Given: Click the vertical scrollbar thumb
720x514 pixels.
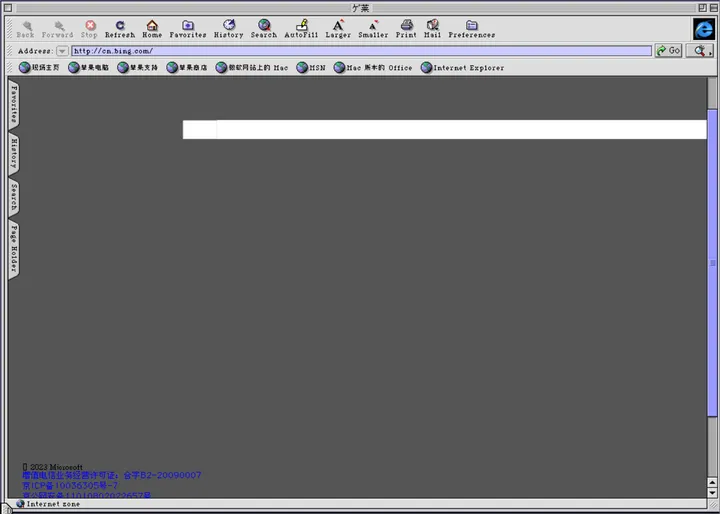Looking at the screenshot, I should (713, 263).
